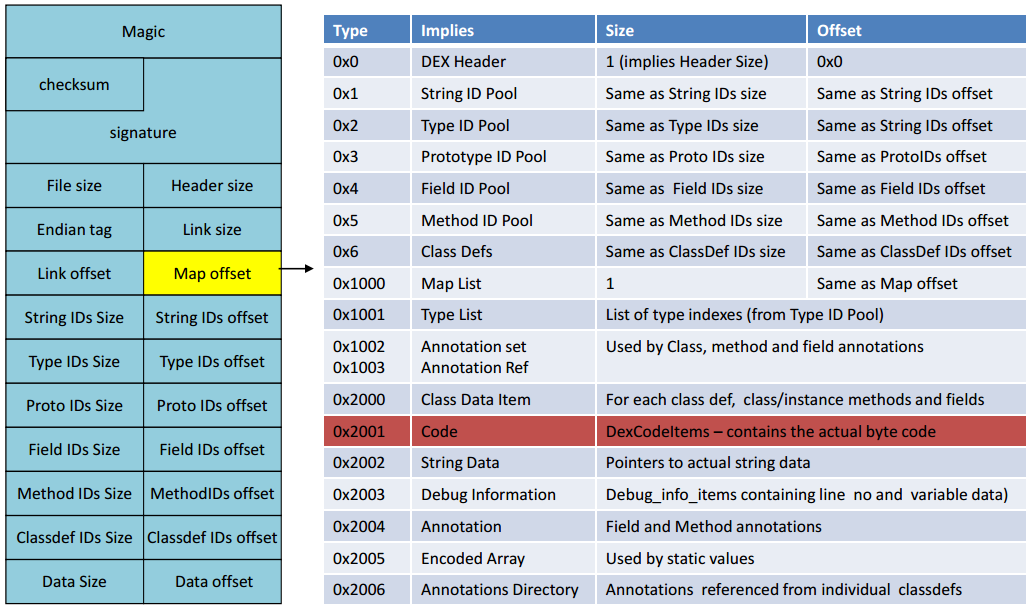Click the Classdef IDs offset cell
Screen dimensions: 1033x609
pos(212,537)
